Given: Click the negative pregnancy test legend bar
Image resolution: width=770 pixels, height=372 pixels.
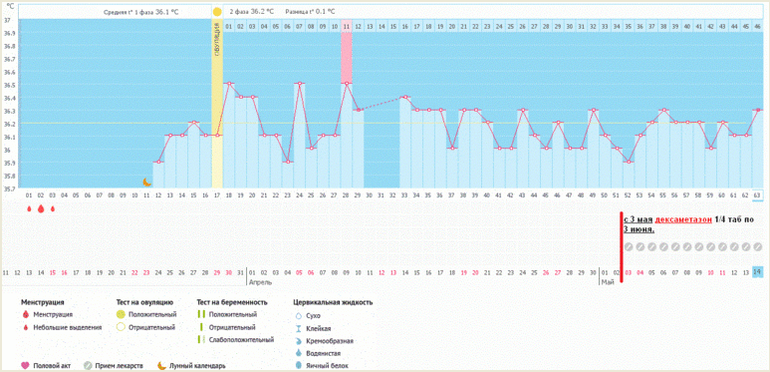Looking at the screenshot, I should pos(200,327).
